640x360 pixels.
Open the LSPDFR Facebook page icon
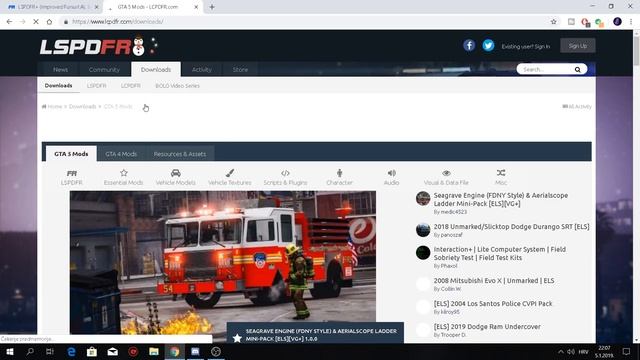point(469,45)
